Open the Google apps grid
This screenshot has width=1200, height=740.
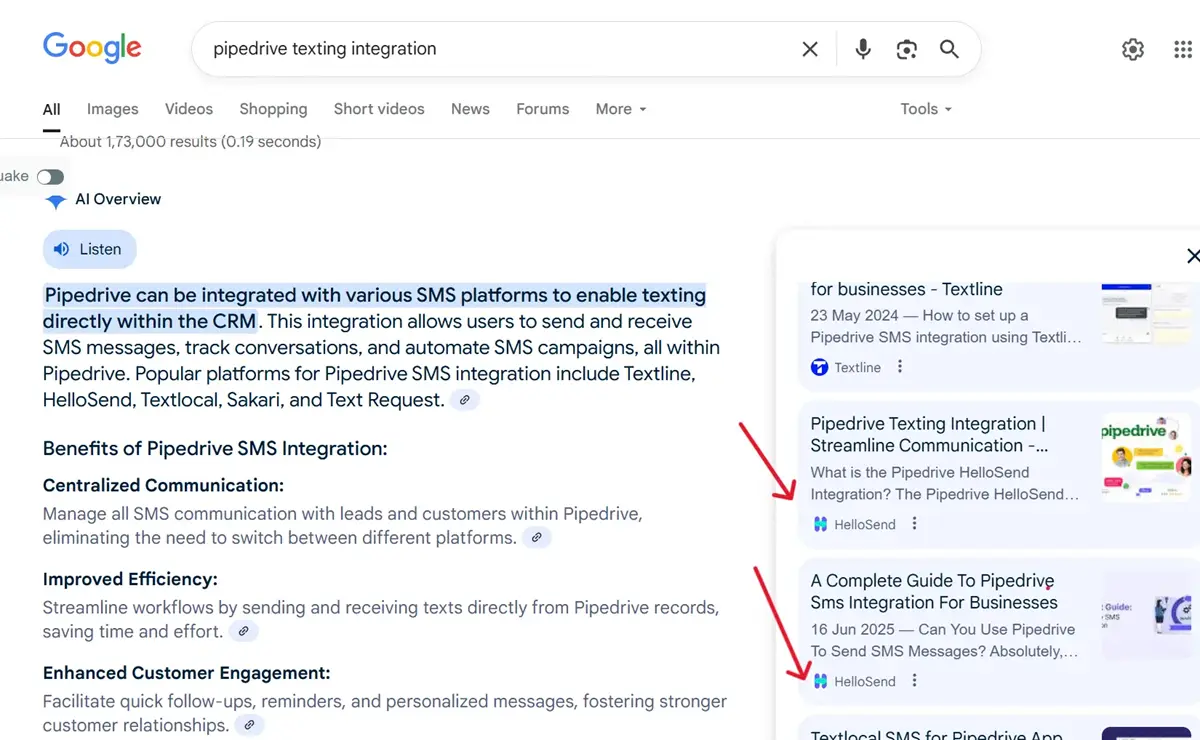coord(1182,49)
